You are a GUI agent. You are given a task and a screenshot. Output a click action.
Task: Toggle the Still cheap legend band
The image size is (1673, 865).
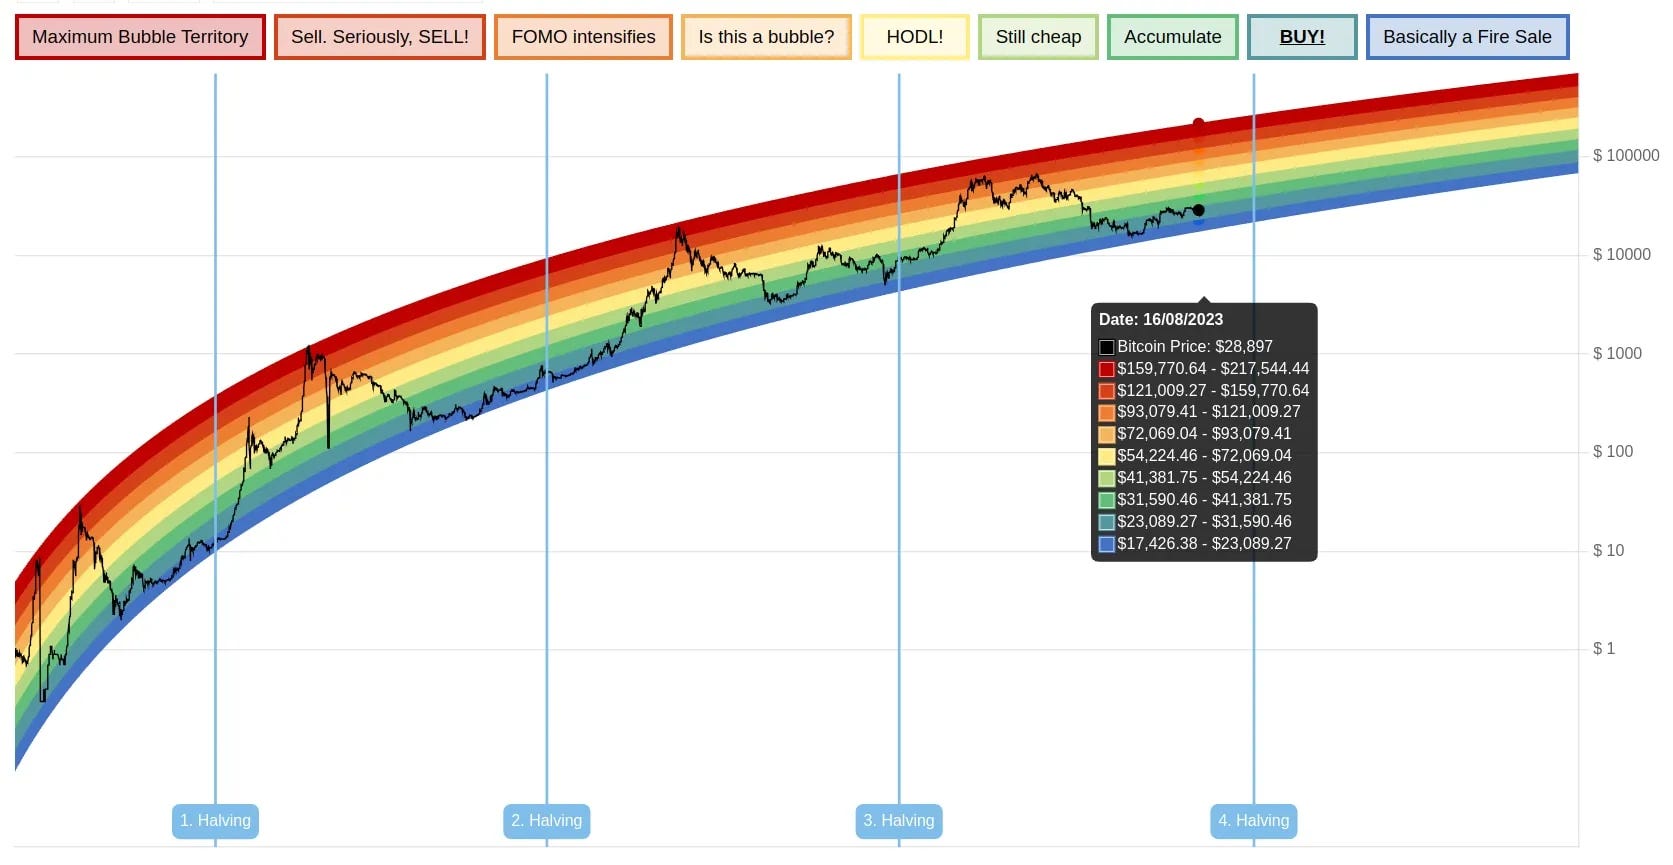[x=1038, y=37]
